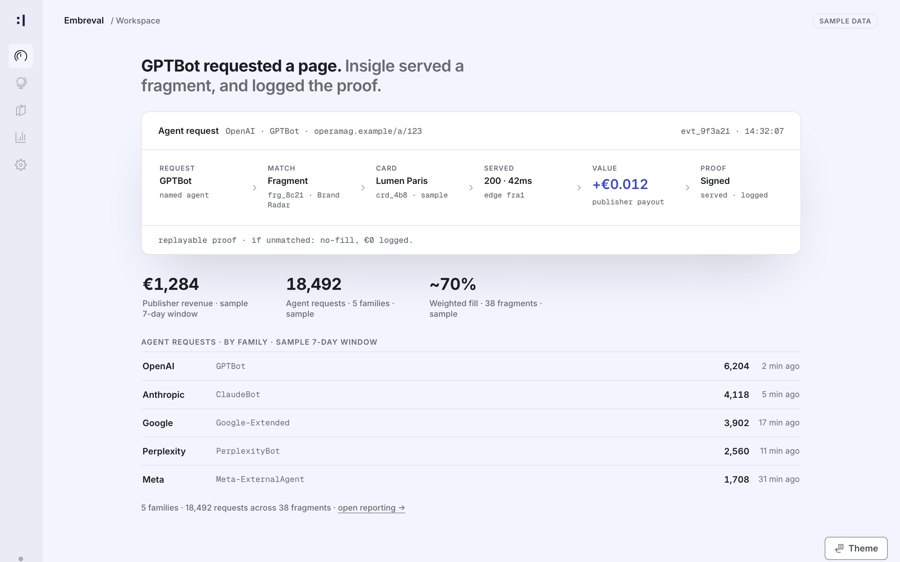Click the Insigle logo mark in sidebar

21,21
